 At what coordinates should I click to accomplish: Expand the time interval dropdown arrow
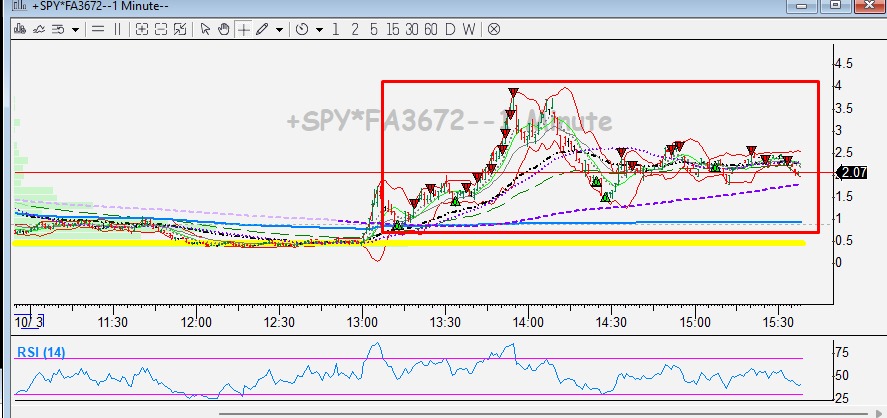320,30
